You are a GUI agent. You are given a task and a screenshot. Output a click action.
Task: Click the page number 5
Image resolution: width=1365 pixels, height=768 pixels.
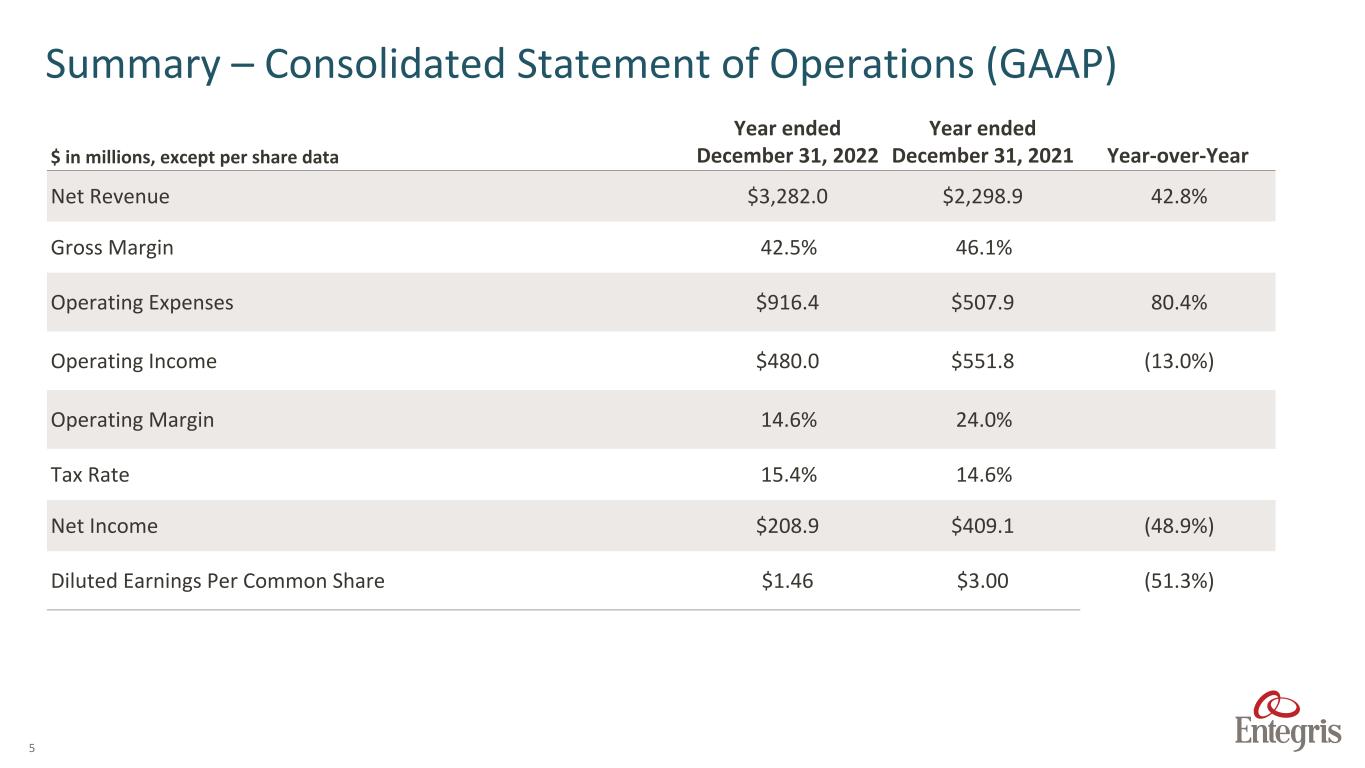(x=32, y=748)
